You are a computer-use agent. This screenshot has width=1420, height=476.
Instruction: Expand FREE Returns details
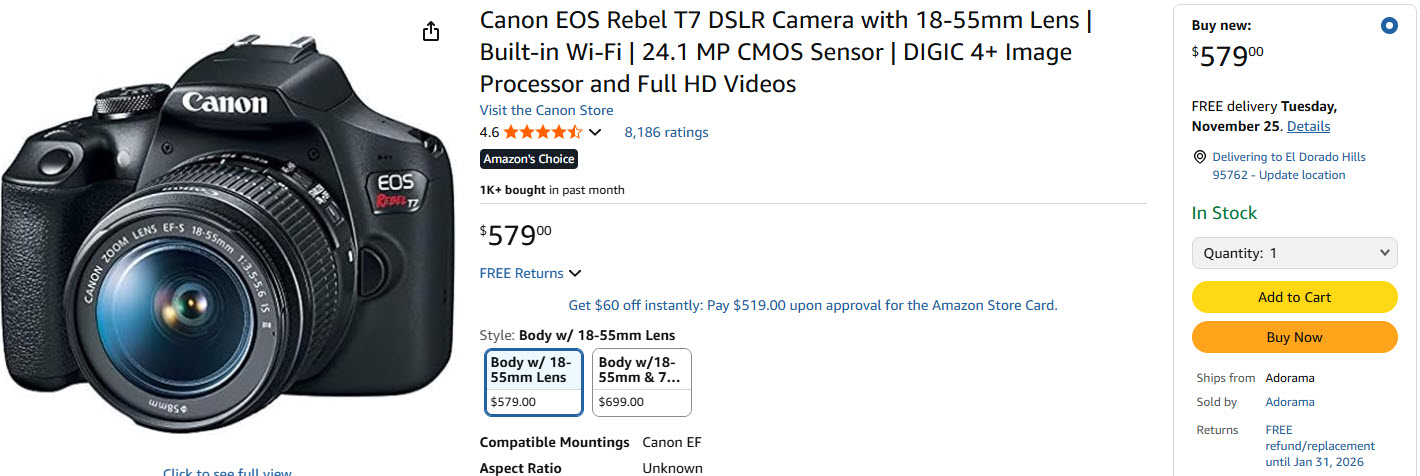tap(530, 273)
